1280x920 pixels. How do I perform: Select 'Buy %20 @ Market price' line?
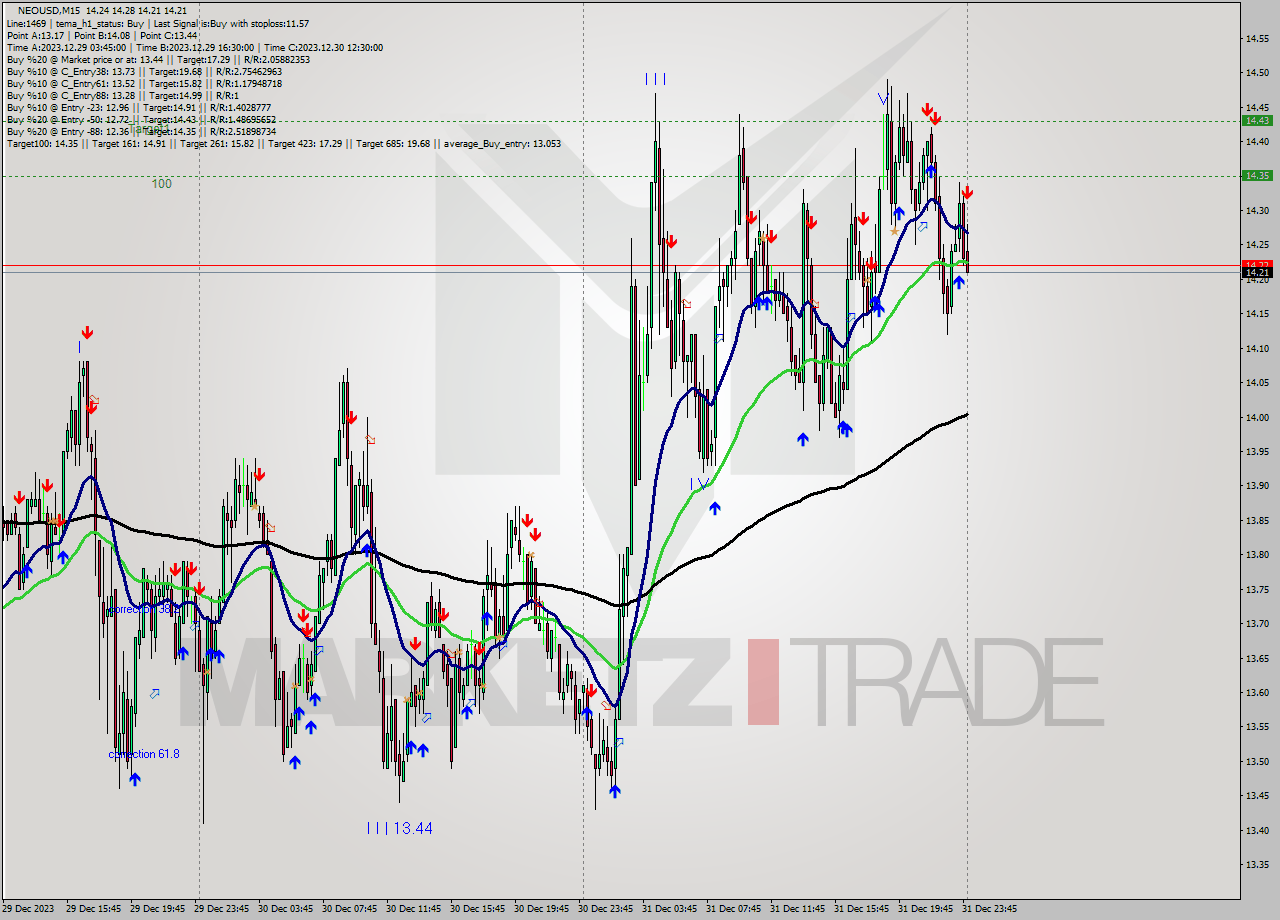[158, 59]
